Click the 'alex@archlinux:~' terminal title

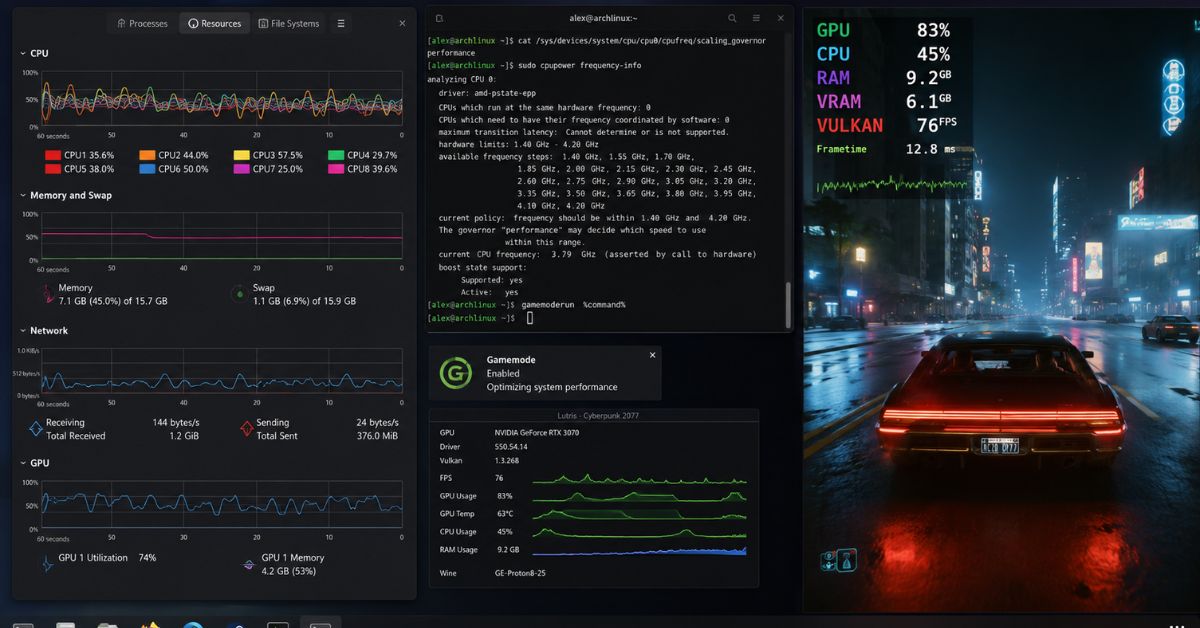click(x=603, y=19)
